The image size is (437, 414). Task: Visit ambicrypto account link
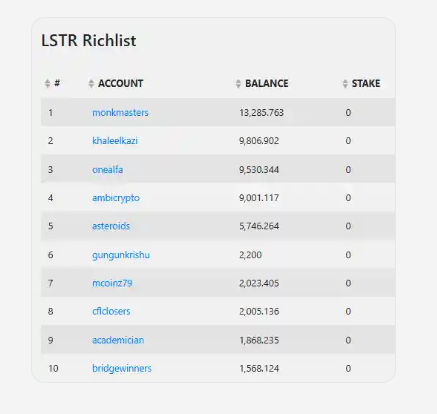[x=116, y=198]
